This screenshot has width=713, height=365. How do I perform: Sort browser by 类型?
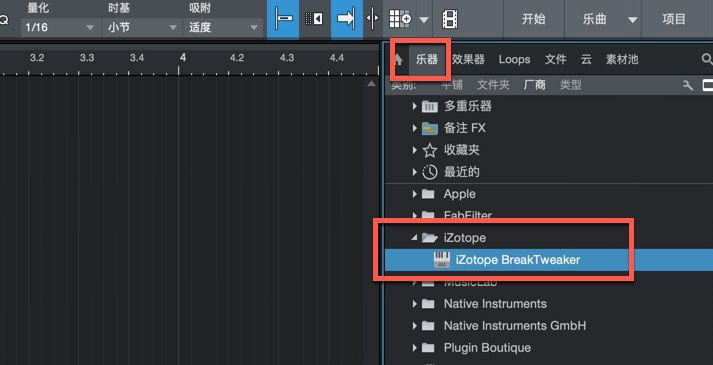click(x=571, y=85)
